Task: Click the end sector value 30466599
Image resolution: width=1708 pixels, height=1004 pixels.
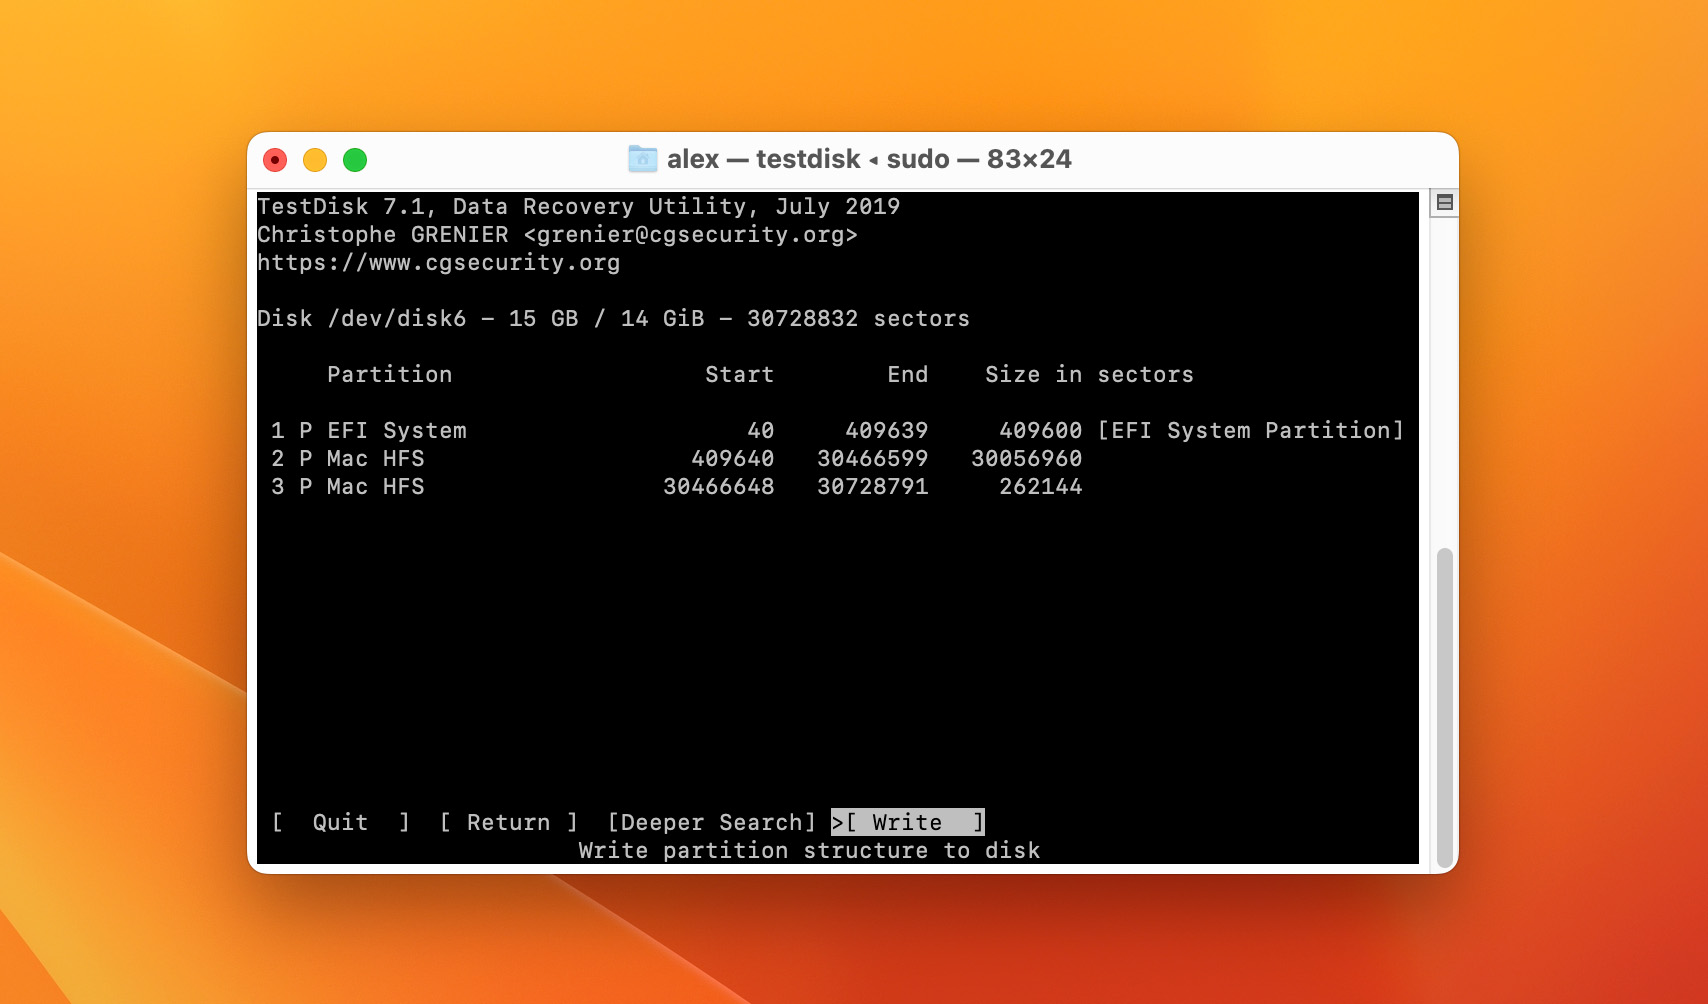Action: click(x=873, y=458)
